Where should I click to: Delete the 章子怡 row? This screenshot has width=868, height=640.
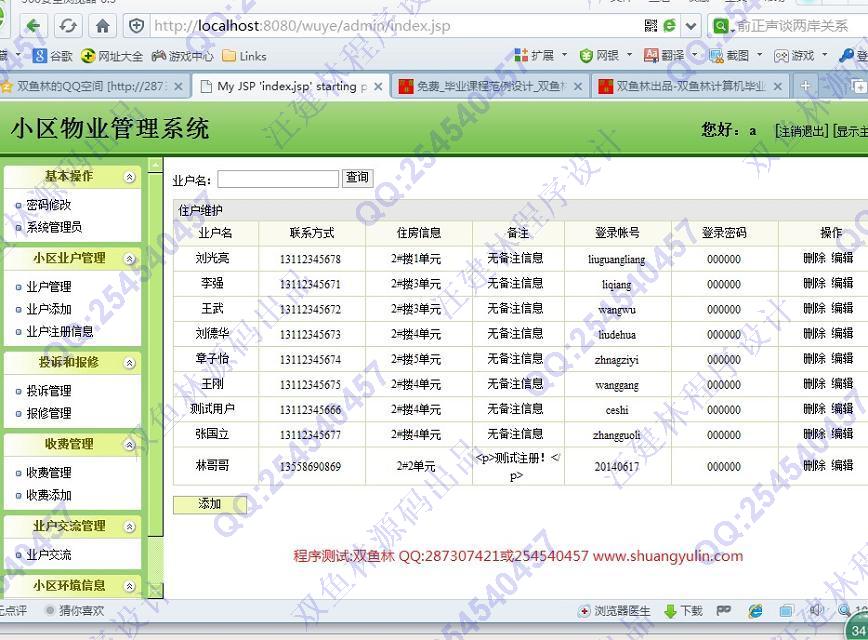coord(814,359)
